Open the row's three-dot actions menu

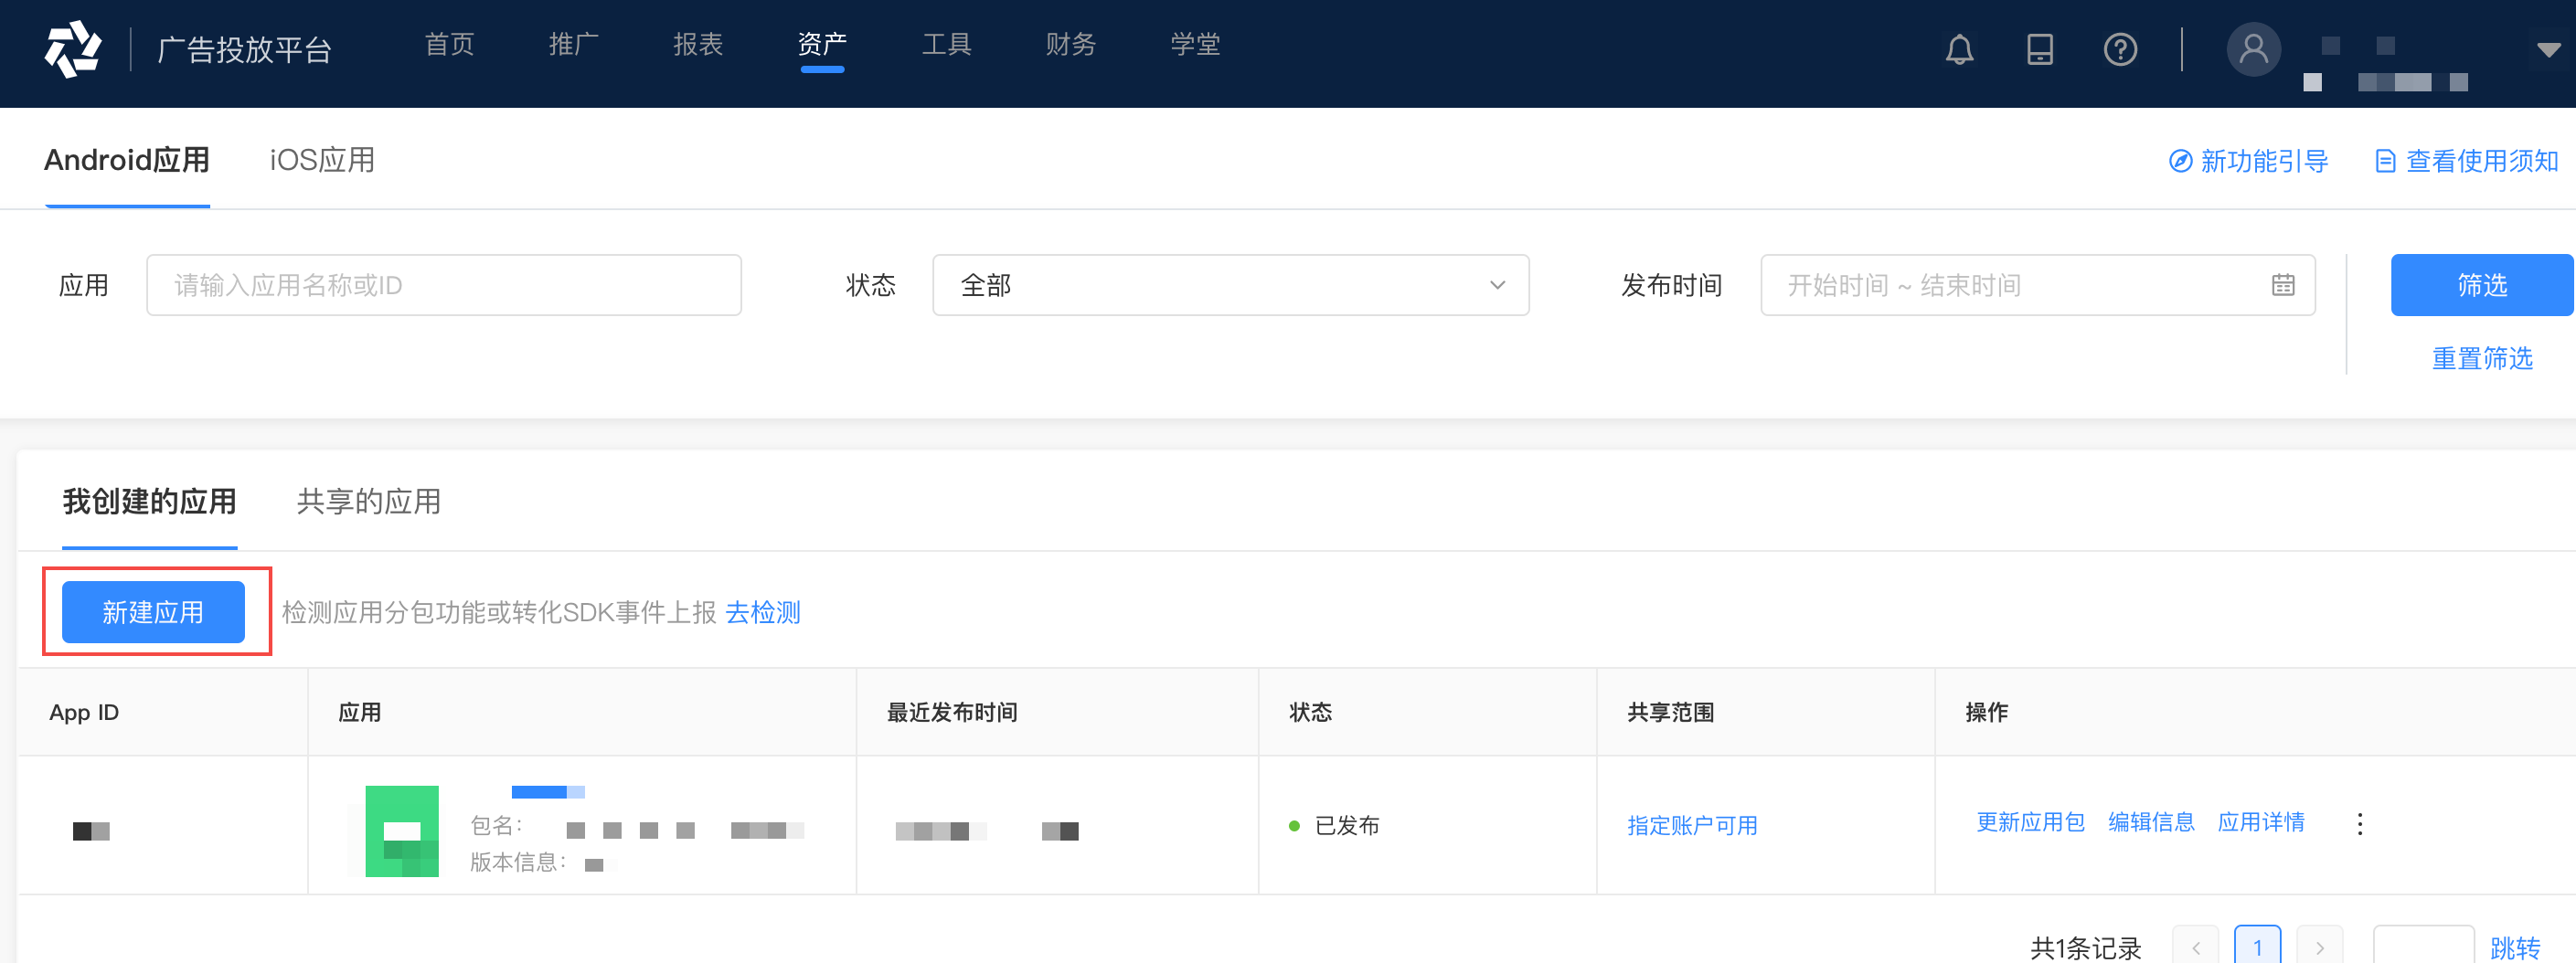click(x=2361, y=825)
